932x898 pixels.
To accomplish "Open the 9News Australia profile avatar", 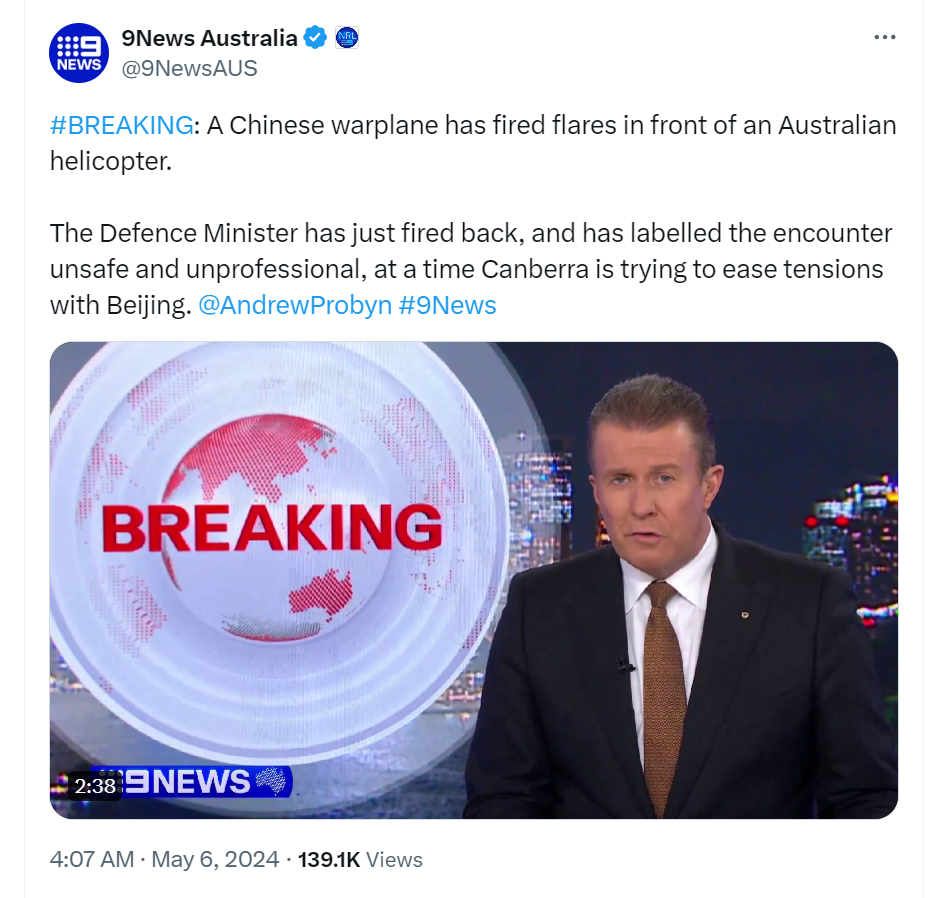I will click(x=78, y=52).
